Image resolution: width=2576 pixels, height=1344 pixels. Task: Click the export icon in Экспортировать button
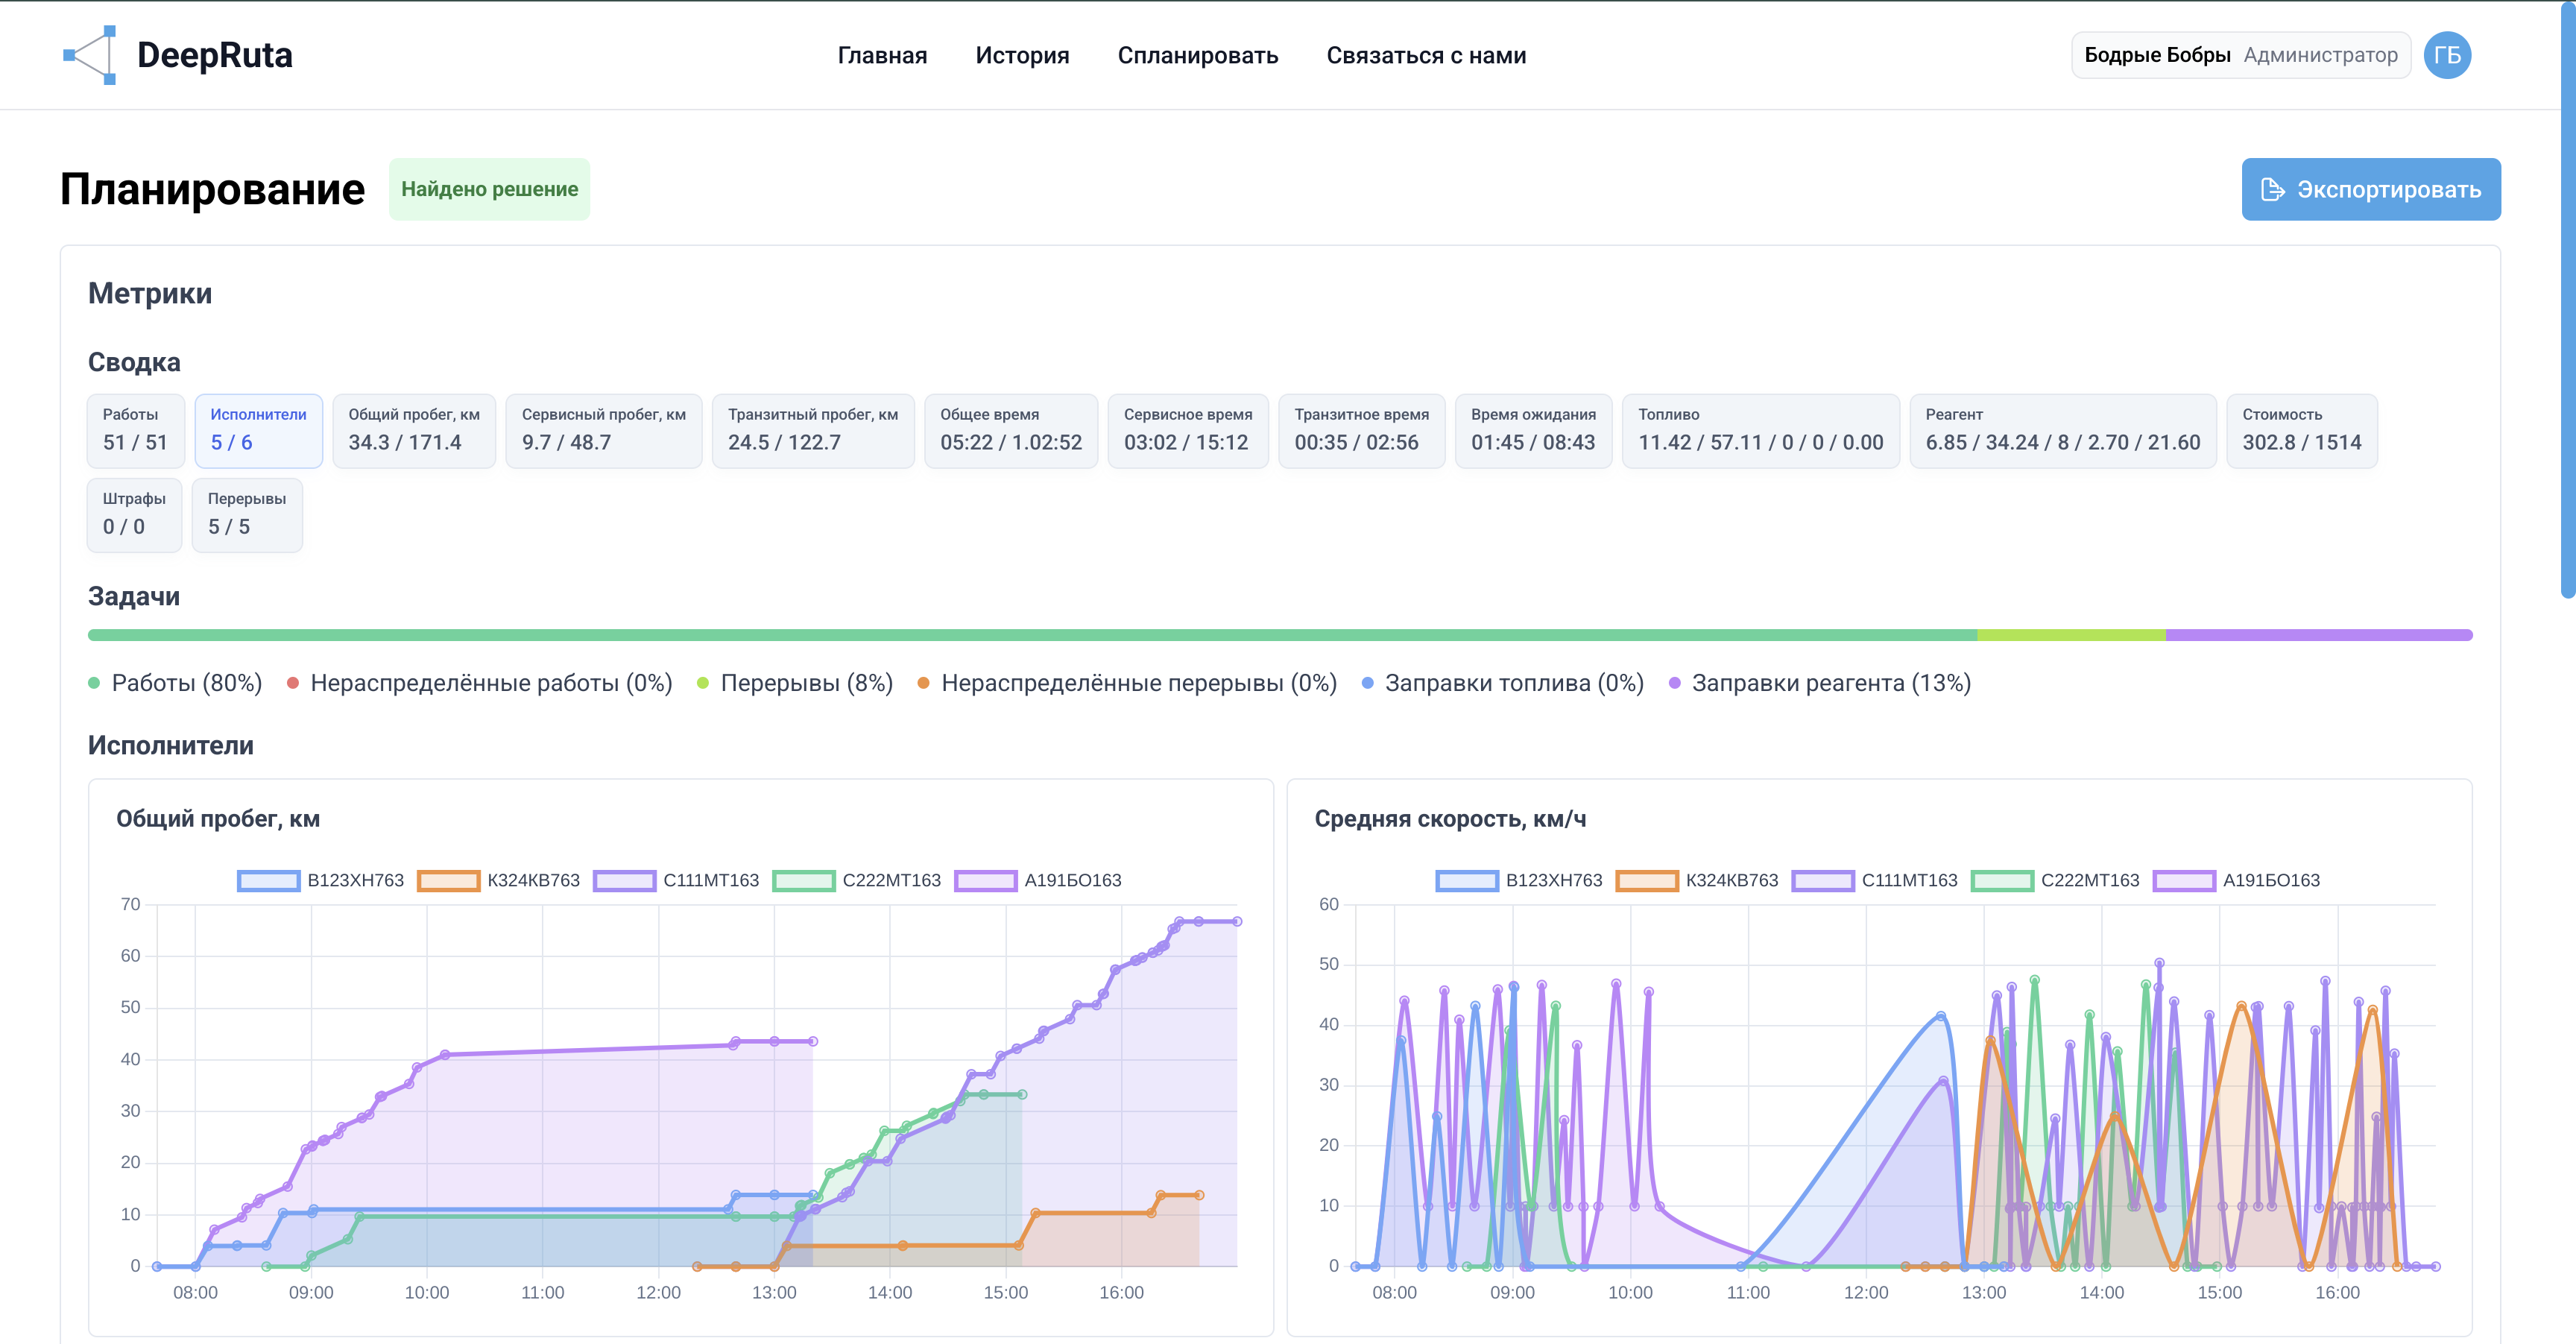coord(2272,189)
